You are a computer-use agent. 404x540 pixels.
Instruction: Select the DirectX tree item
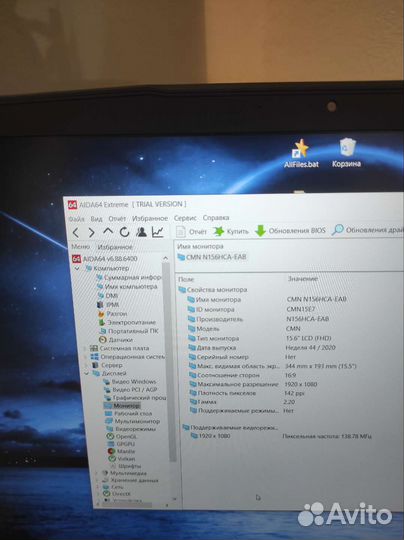tap(117, 494)
